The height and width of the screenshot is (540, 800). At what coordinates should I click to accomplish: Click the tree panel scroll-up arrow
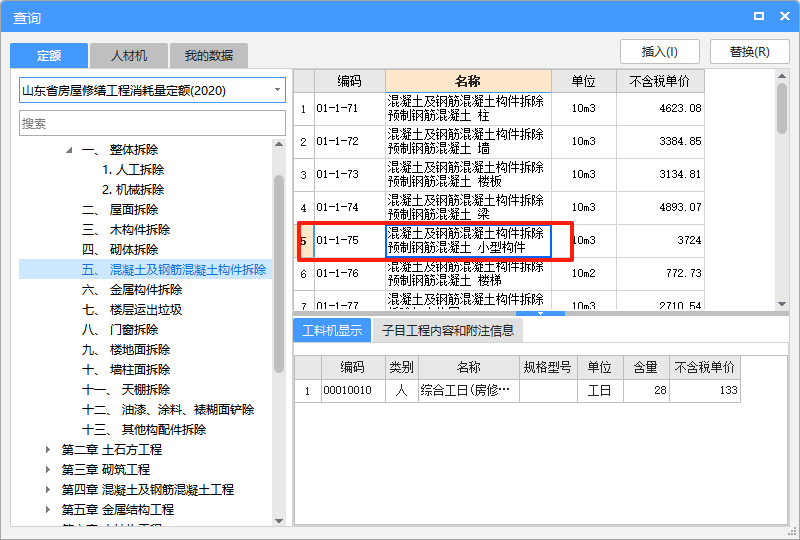coord(279,144)
